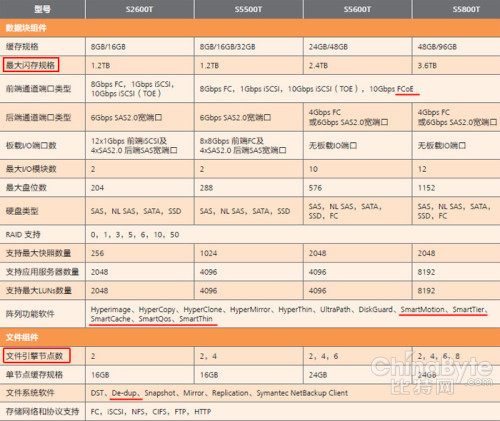The width and height of the screenshot is (500, 421).
Task: Select 8192 in the 支持应用服务器数量 row
Action: (x=426, y=272)
